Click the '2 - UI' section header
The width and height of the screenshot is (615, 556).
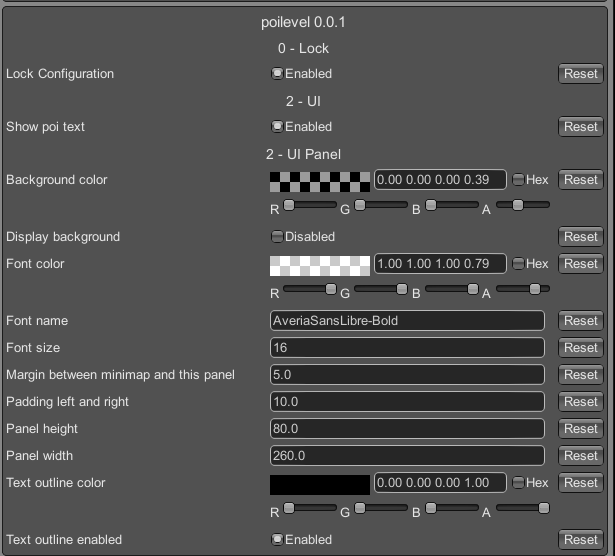(303, 102)
